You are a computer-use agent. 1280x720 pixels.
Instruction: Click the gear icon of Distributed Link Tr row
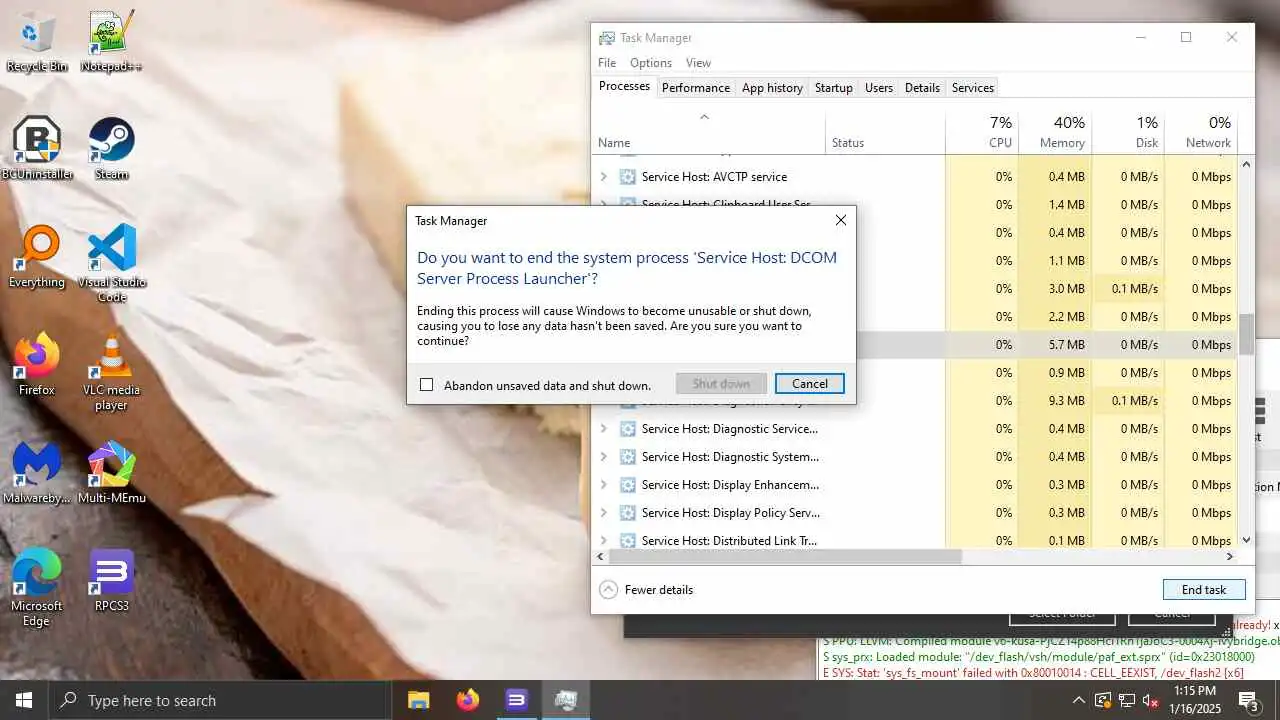(627, 541)
